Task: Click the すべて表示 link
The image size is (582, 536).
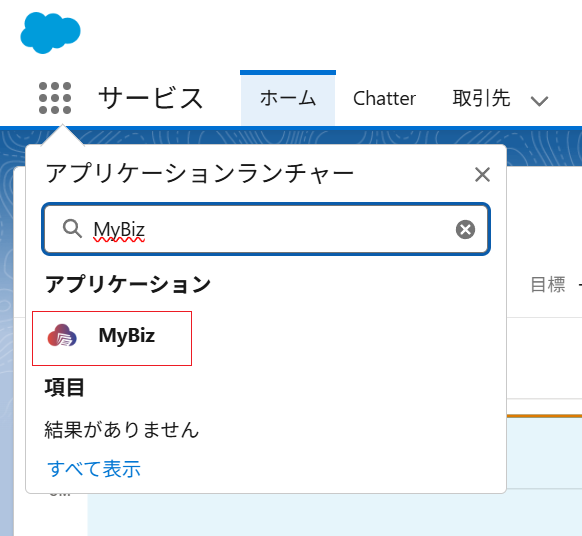Action: click(94, 468)
